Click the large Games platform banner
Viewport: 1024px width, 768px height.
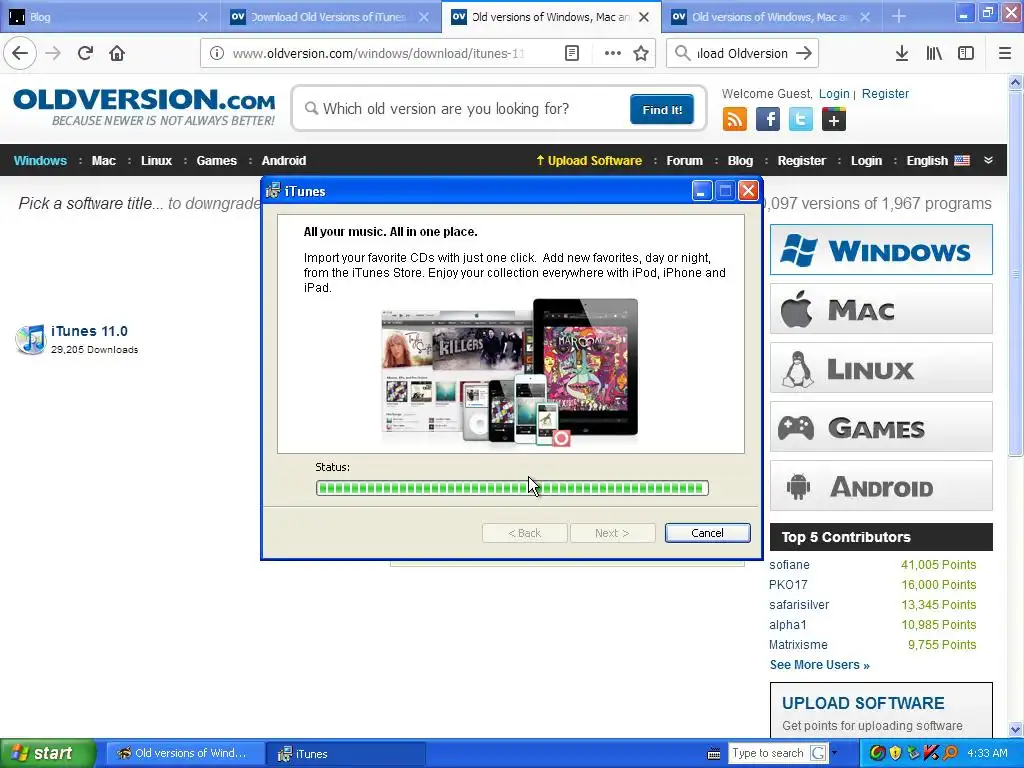pyautogui.click(x=881, y=427)
